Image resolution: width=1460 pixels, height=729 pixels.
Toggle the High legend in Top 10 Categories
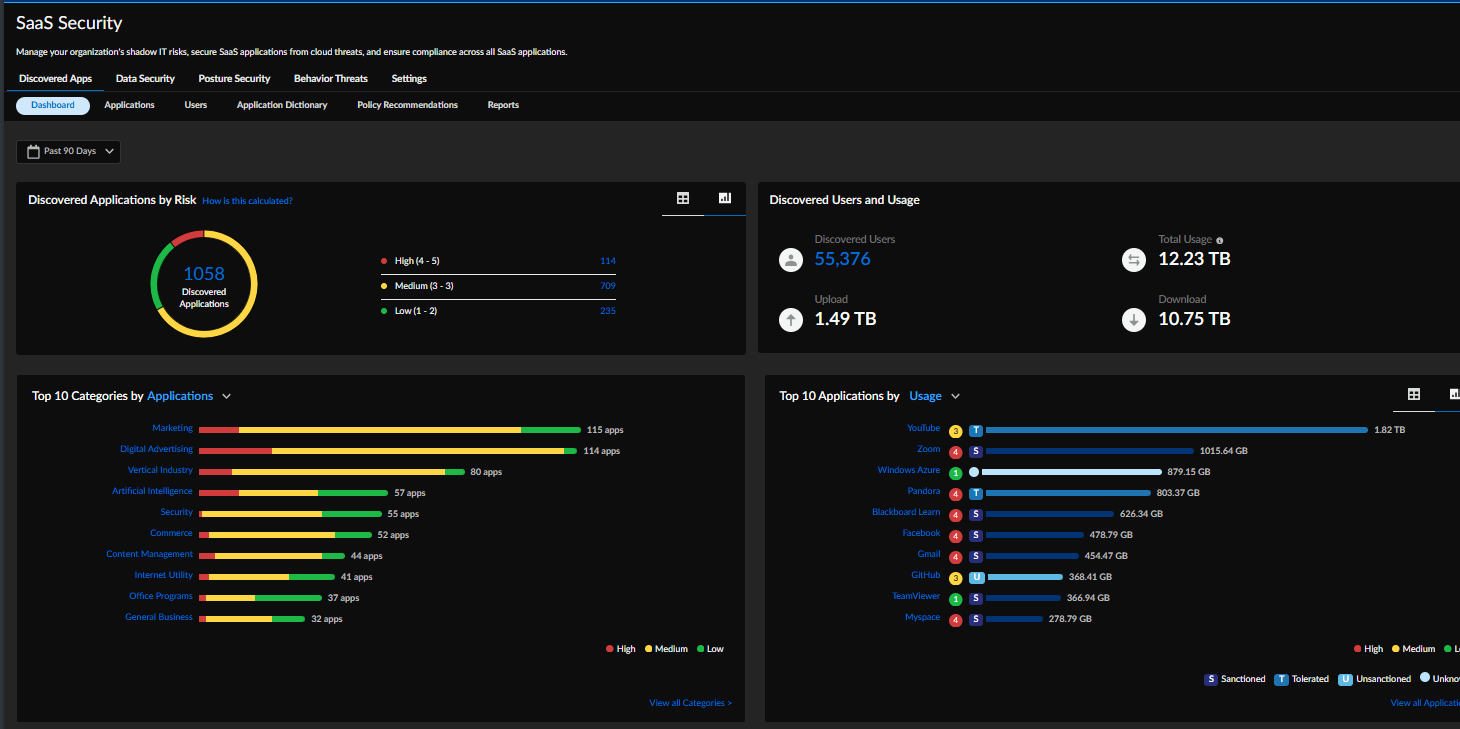[620, 649]
